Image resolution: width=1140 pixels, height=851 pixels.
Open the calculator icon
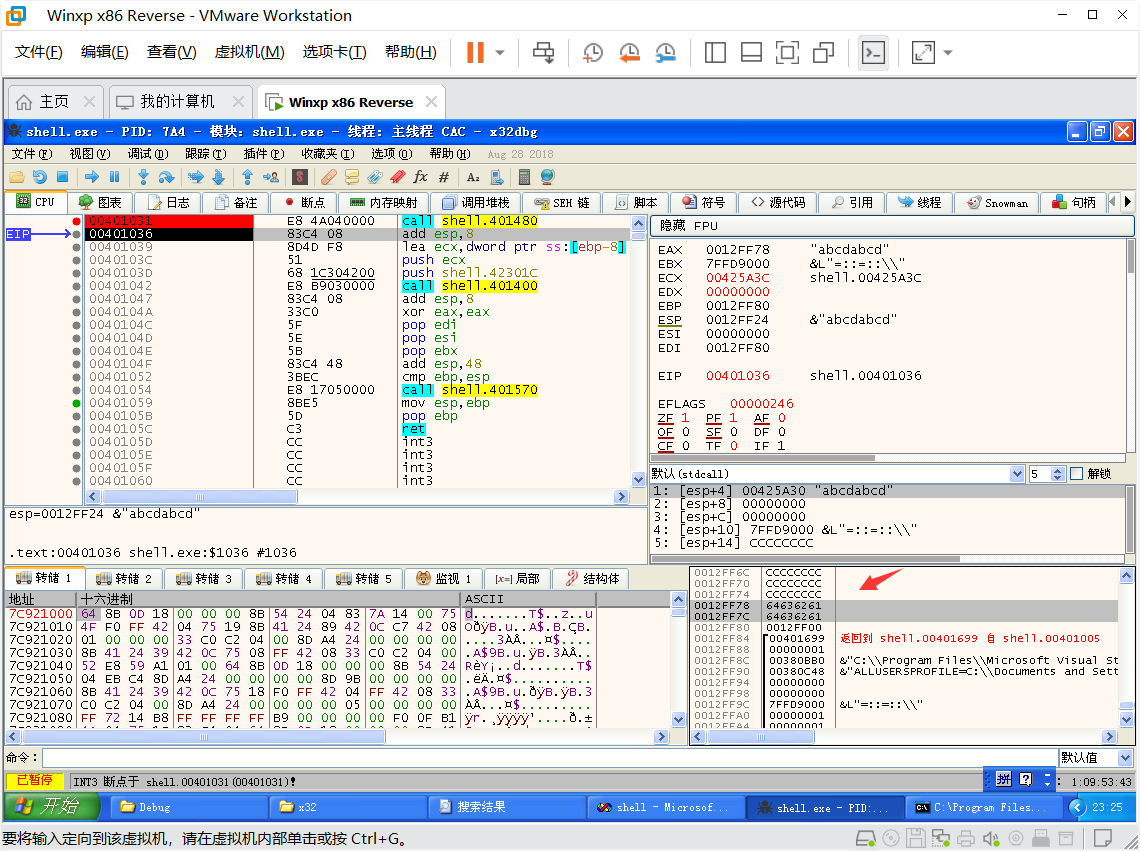click(523, 177)
